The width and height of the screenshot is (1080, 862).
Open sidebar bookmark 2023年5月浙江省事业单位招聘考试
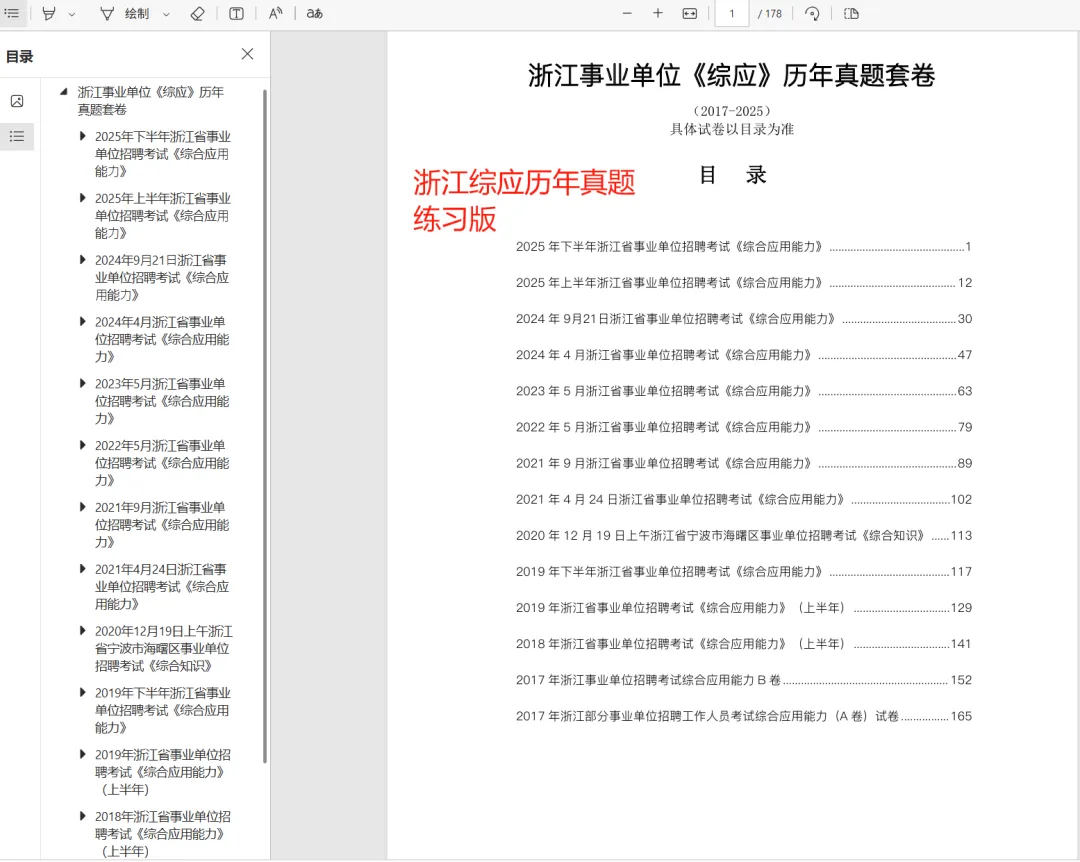[x=162, y=401]
